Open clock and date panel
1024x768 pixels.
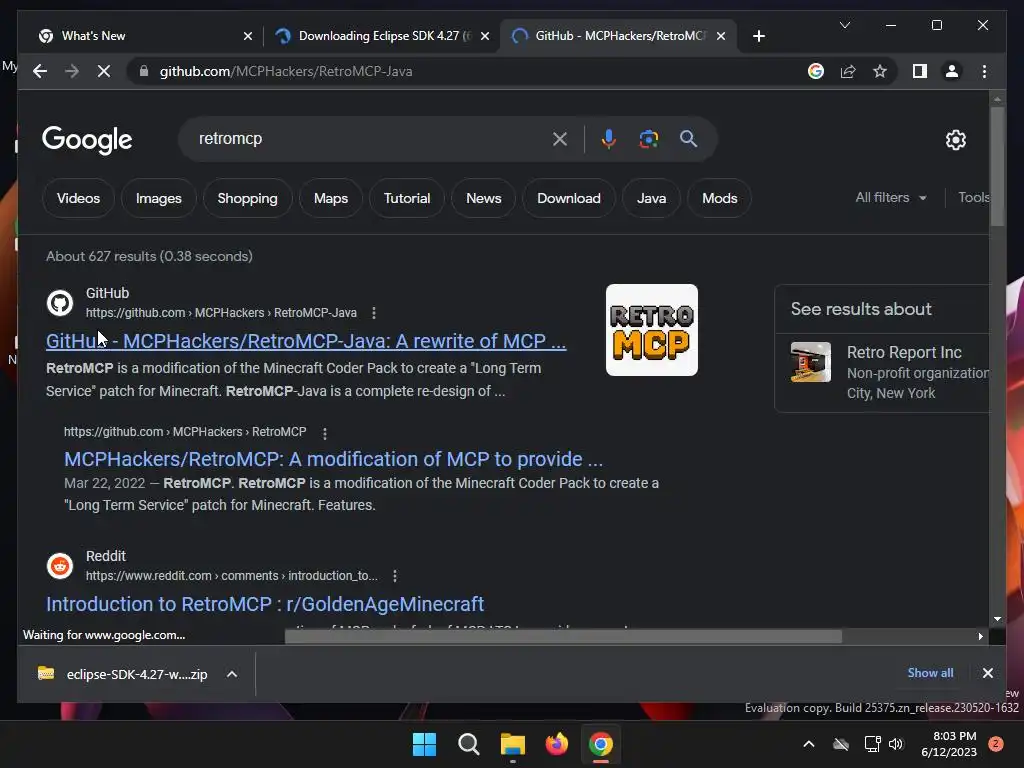point(949,744)
